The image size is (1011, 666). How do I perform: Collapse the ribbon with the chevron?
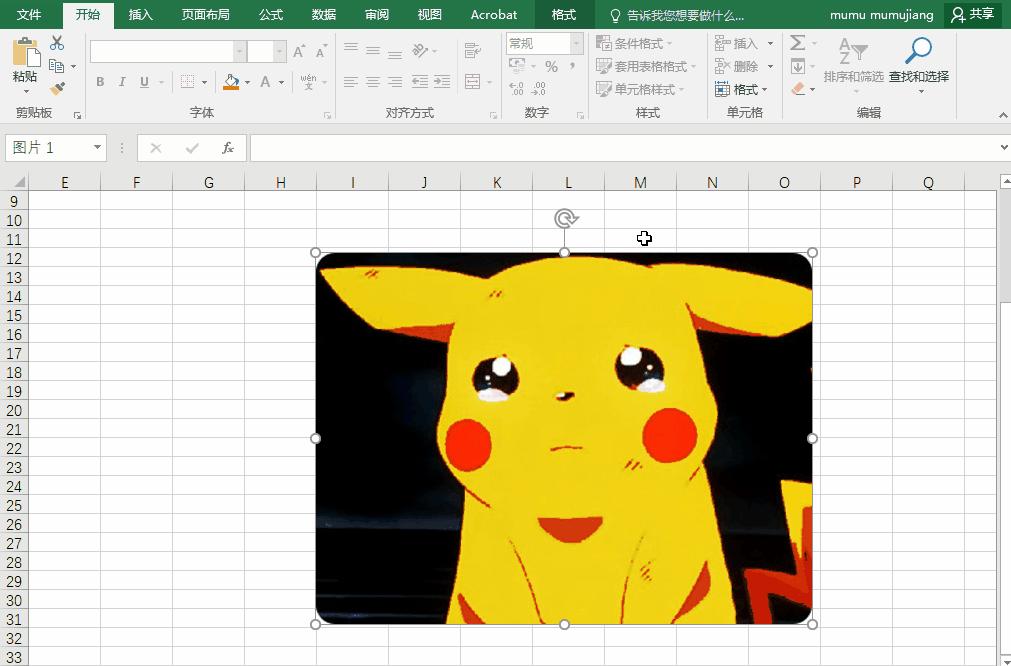pyautogui.click(x=1003, y=115)
